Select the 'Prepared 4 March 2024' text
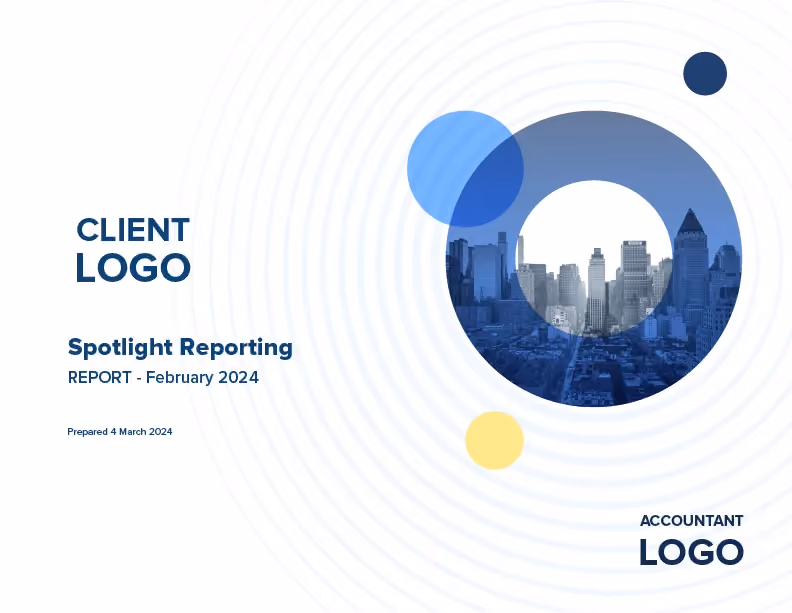792x613 pixels. (x=120, y=432)
